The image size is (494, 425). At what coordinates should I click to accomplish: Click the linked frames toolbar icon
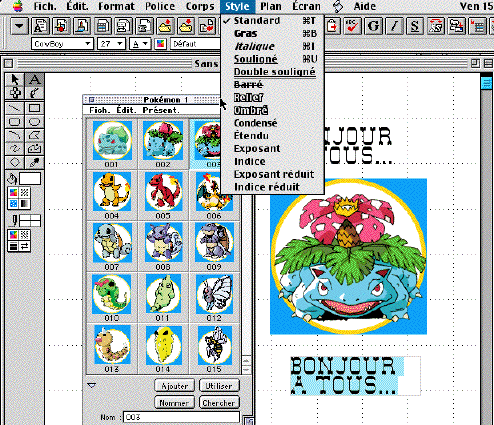tap(457, 26)
